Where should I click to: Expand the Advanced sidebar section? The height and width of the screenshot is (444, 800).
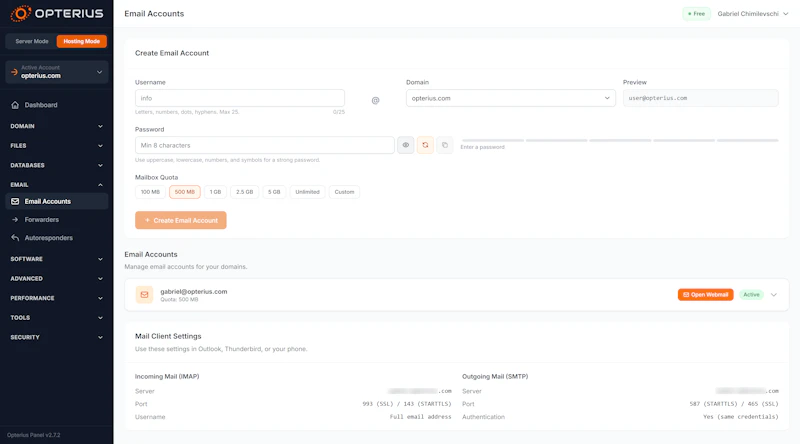[57, 279]
